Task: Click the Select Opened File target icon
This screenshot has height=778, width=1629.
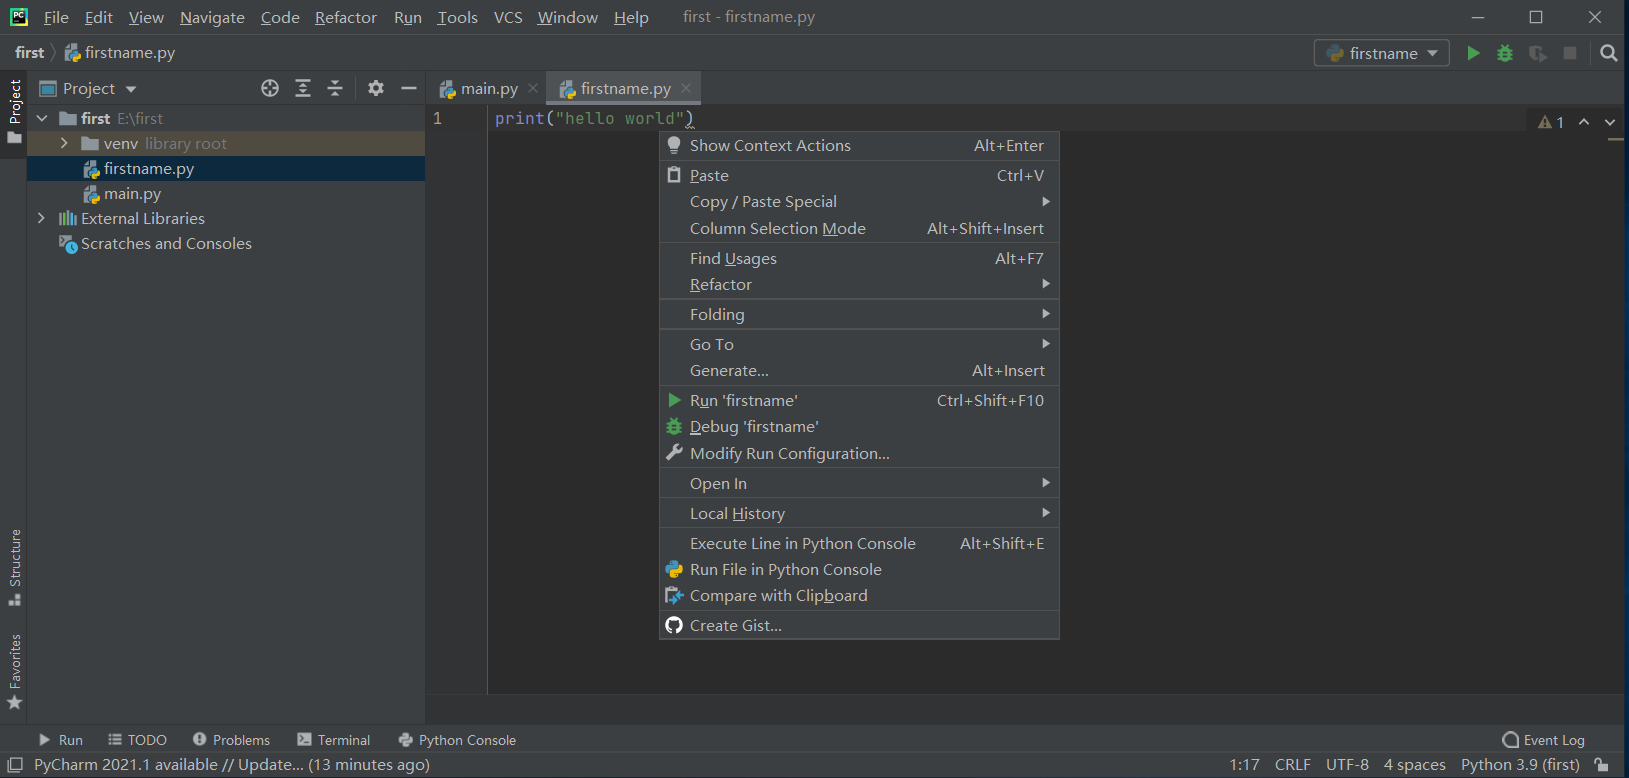Action: 270,88
